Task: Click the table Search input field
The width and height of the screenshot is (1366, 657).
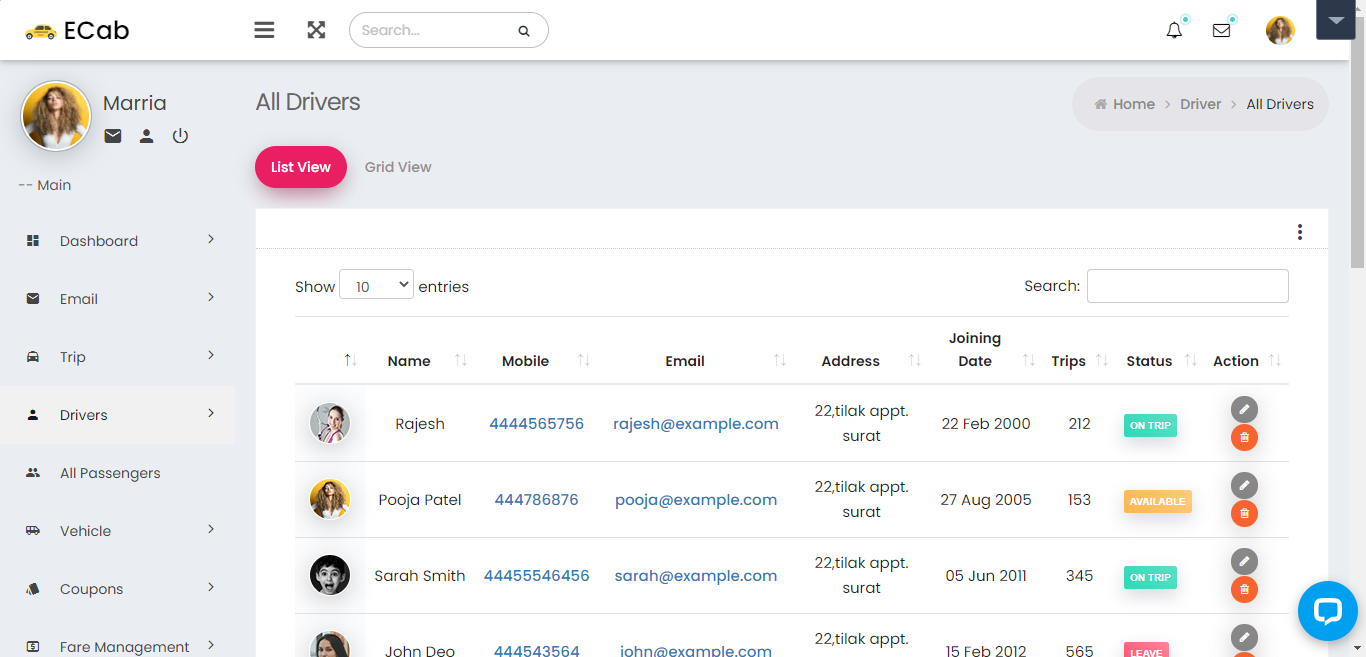Action: 1187,286
